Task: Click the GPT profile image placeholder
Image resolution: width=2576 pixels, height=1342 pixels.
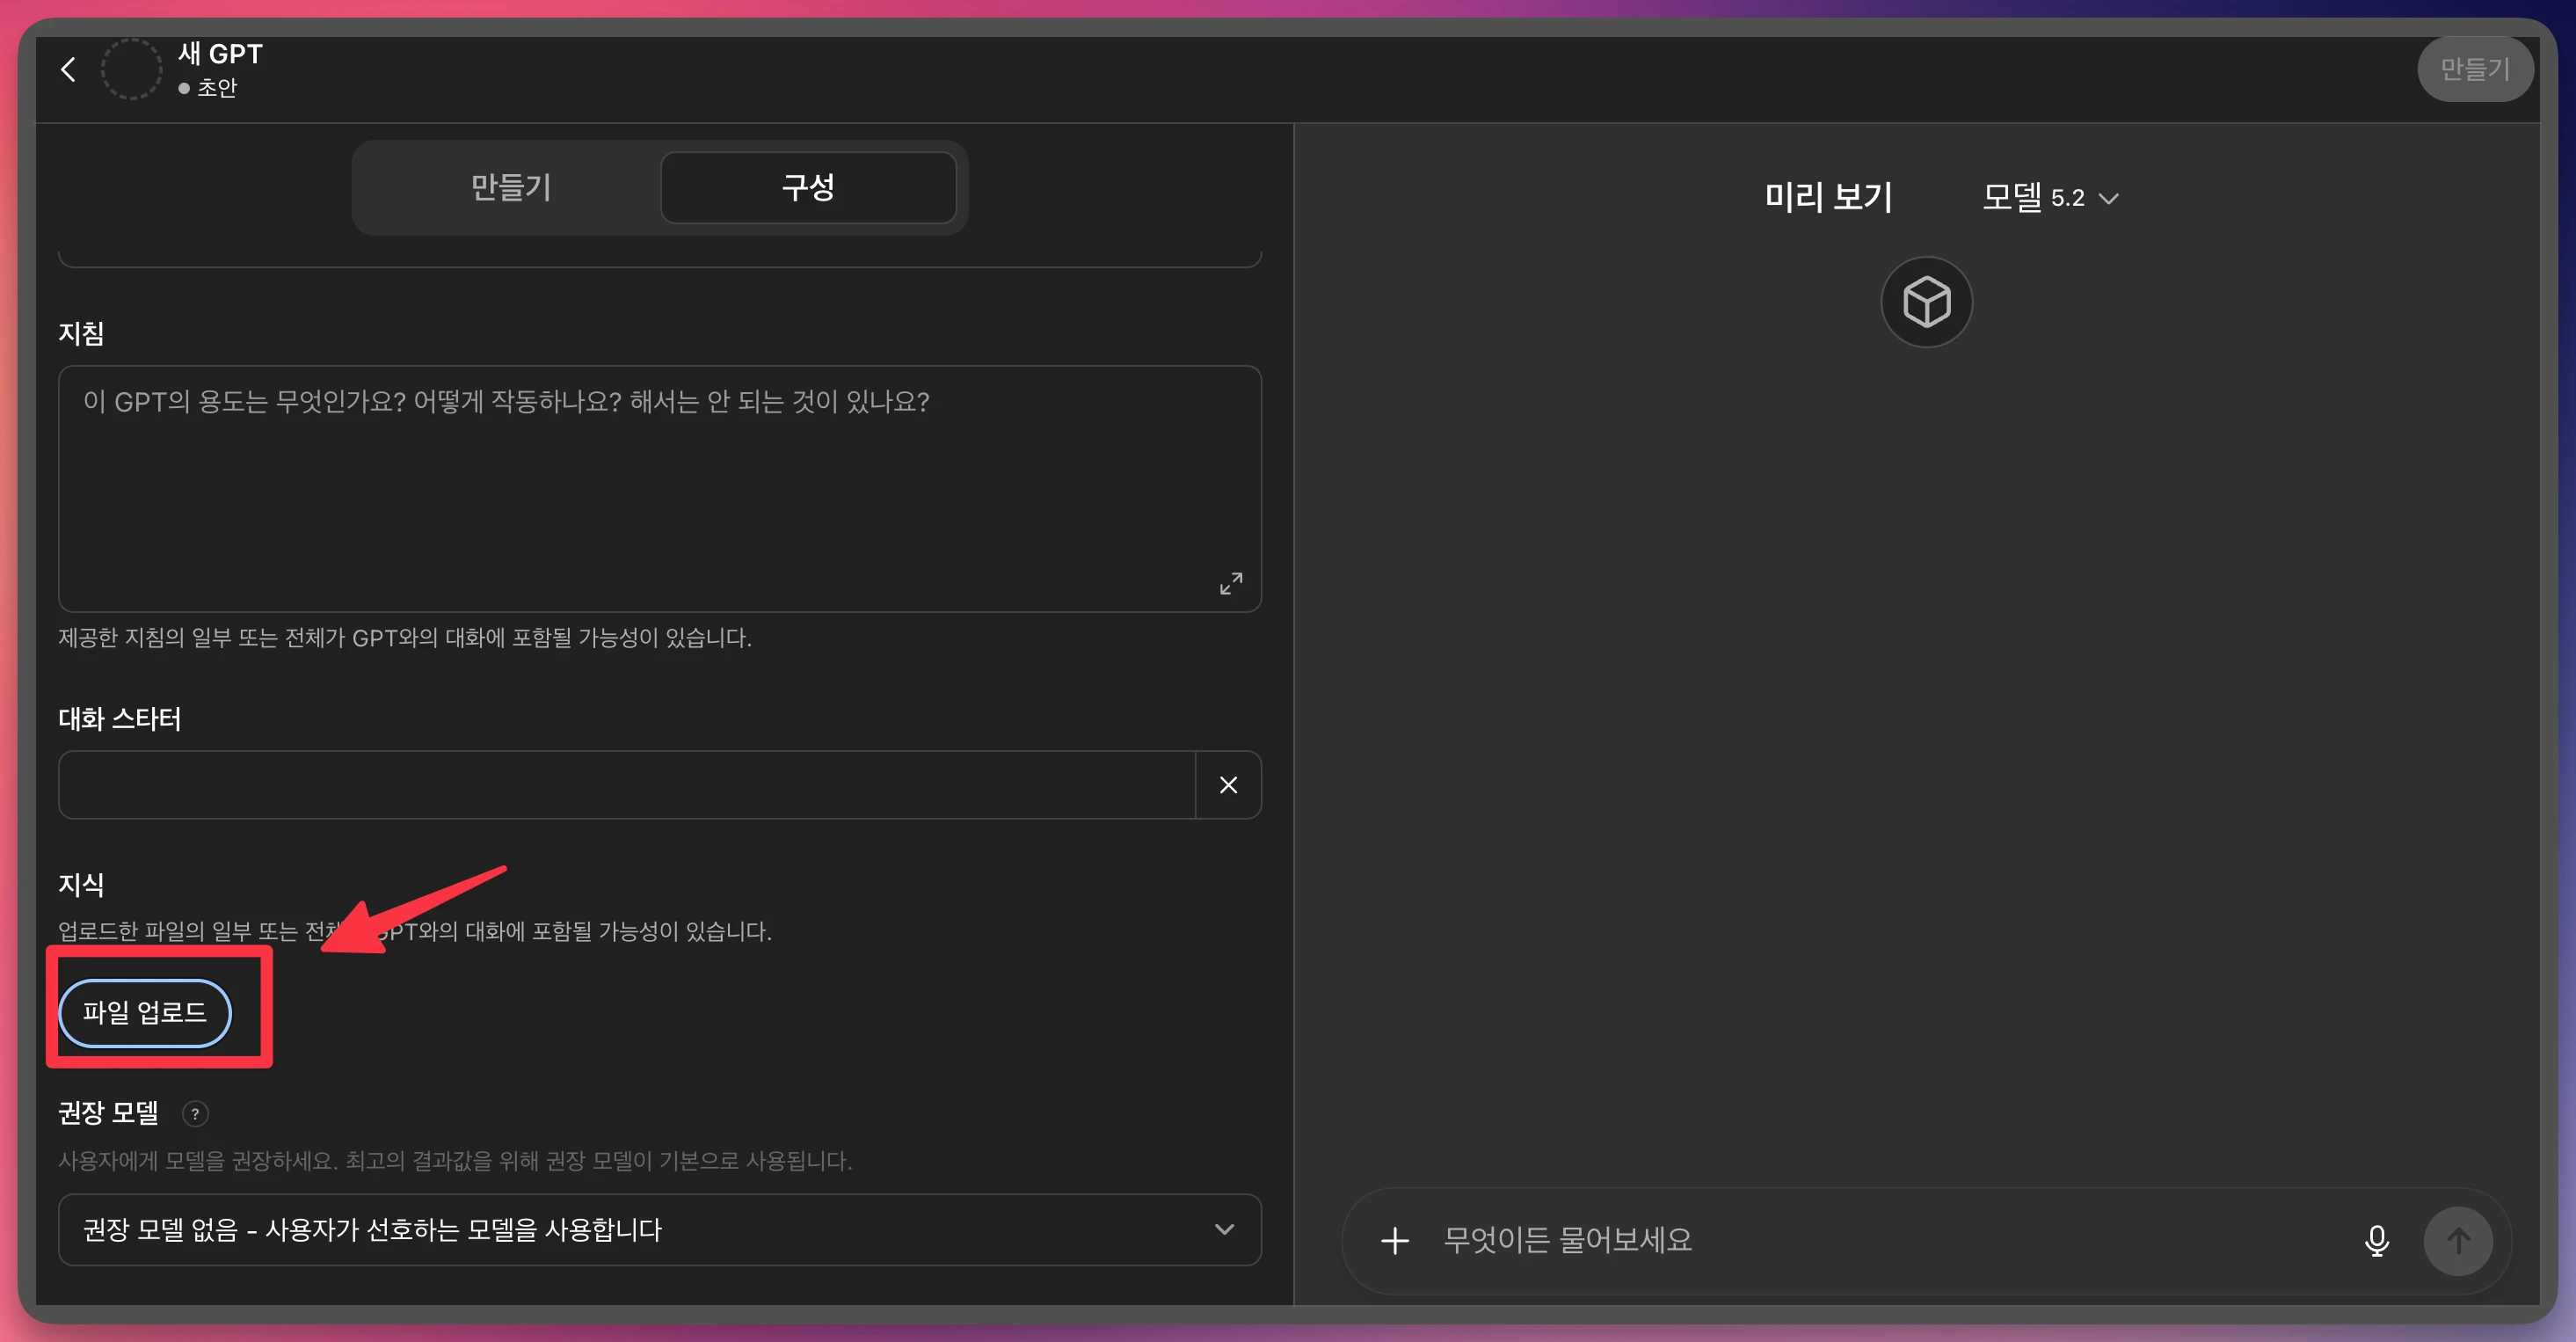Action: 131,69
